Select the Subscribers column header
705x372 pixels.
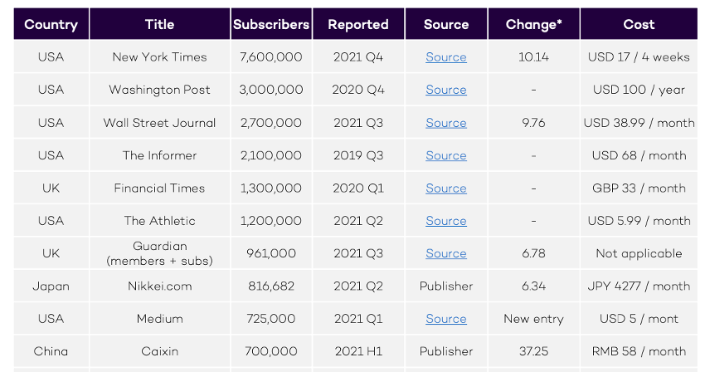click(x=271, y=24)
